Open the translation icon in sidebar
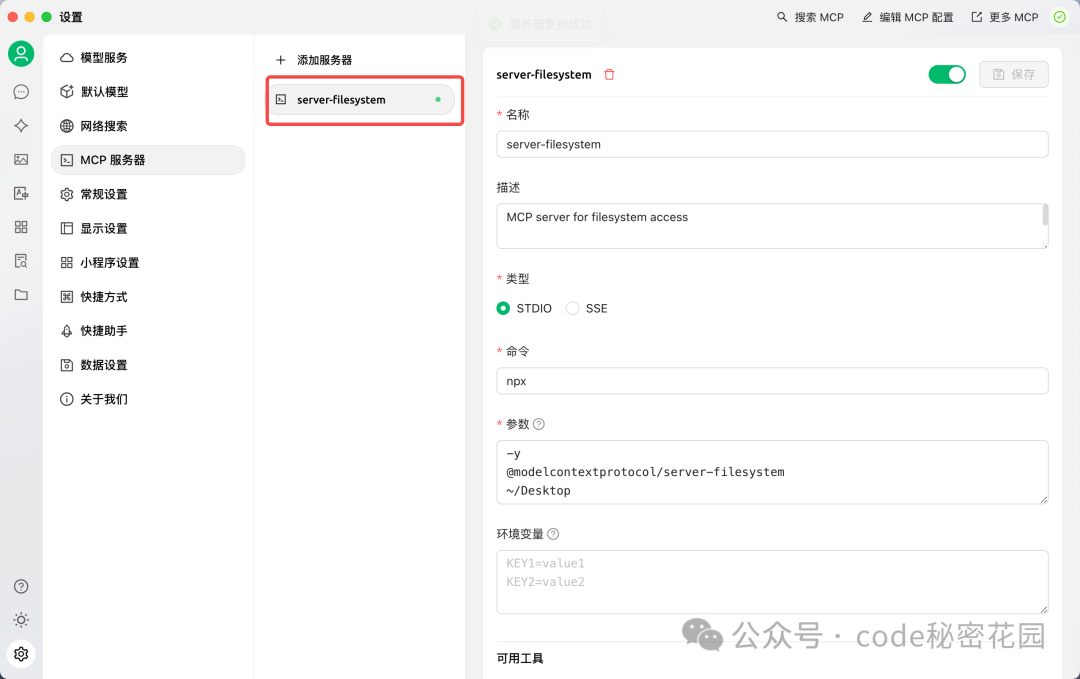 tap(21, 193)
